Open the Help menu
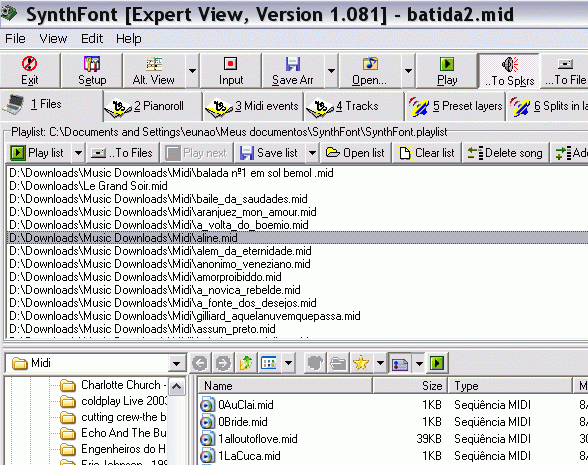The image size is (588, 465). coord(129,39)
